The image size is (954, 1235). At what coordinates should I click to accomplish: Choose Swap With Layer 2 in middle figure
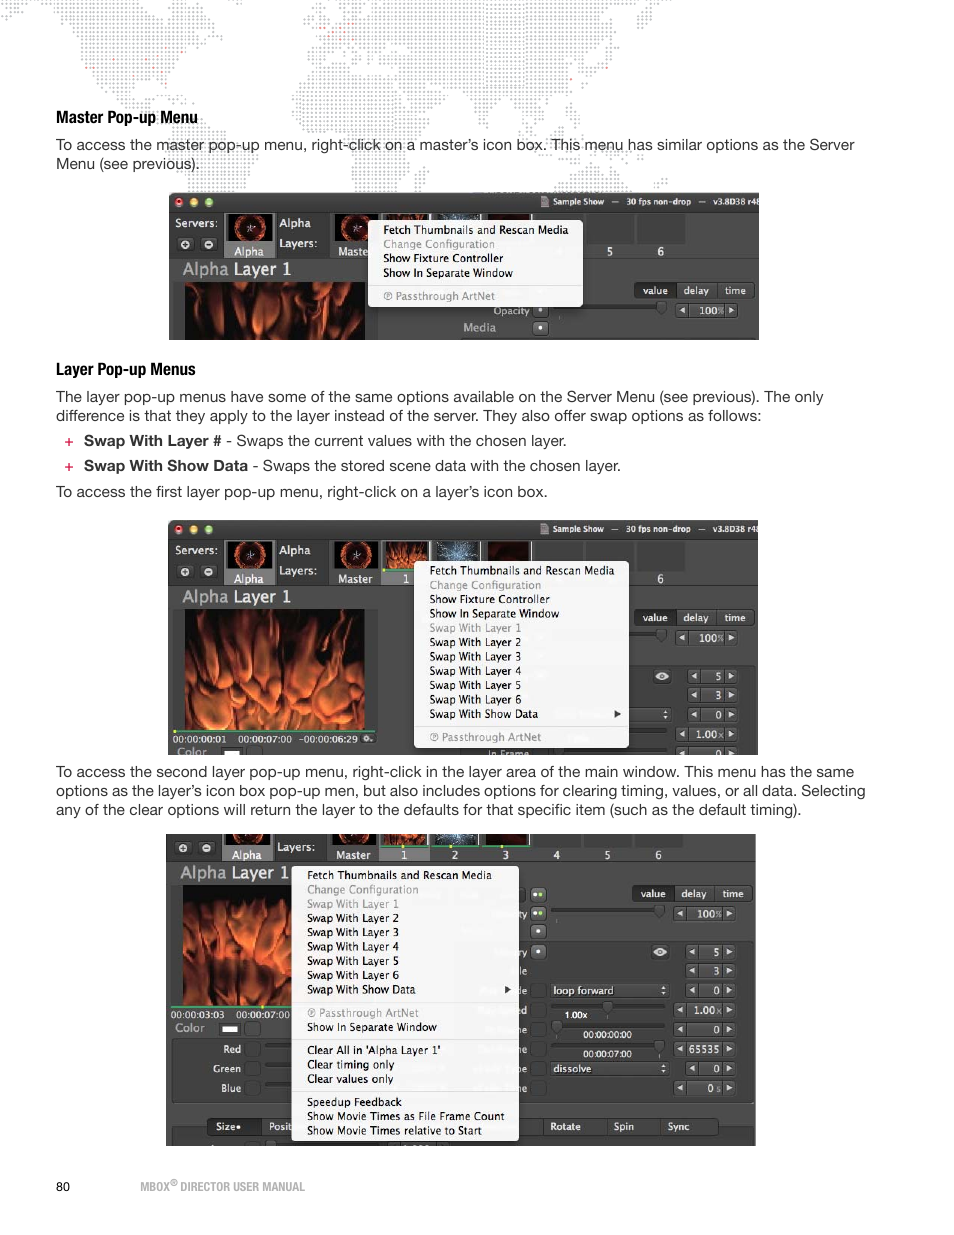(x=475, y=643)
